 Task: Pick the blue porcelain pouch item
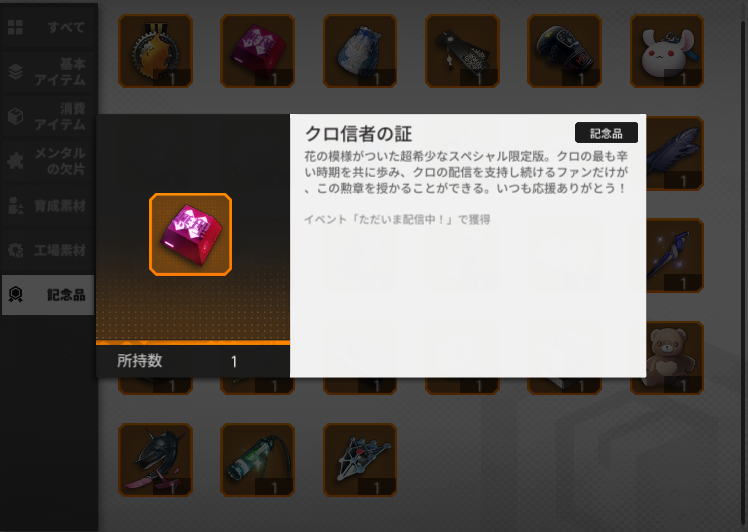click(x=360, y=51)
